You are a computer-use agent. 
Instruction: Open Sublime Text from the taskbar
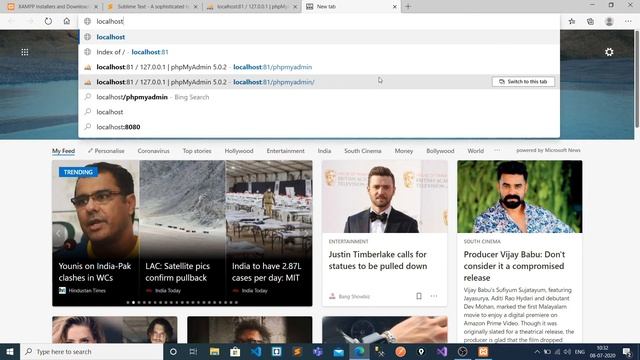297,351
